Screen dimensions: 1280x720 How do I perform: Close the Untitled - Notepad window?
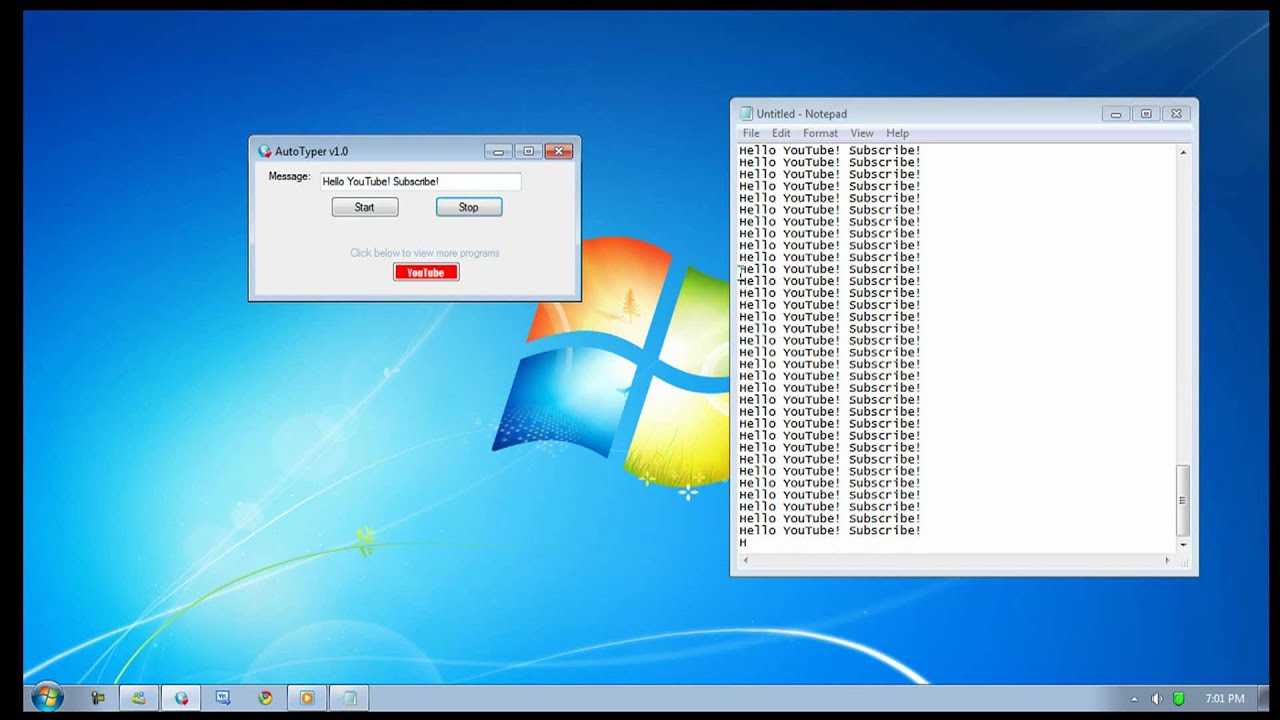tap(1176, 114)
